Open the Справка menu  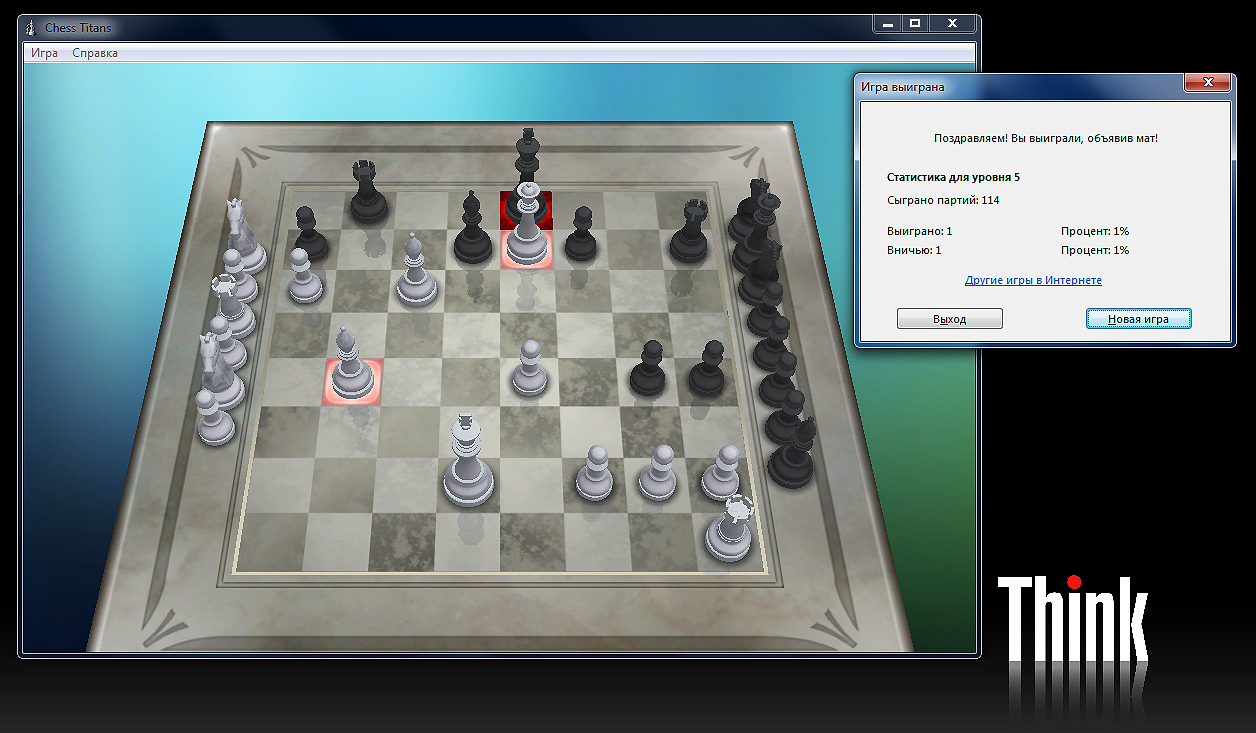point(95,53)
